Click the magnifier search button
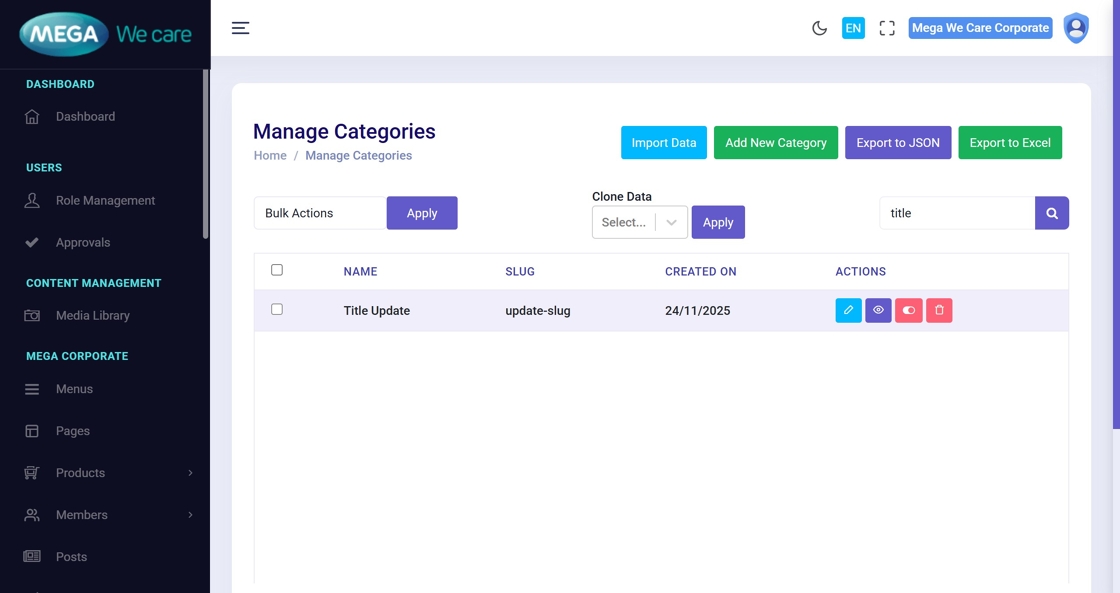 (1051, 213)
